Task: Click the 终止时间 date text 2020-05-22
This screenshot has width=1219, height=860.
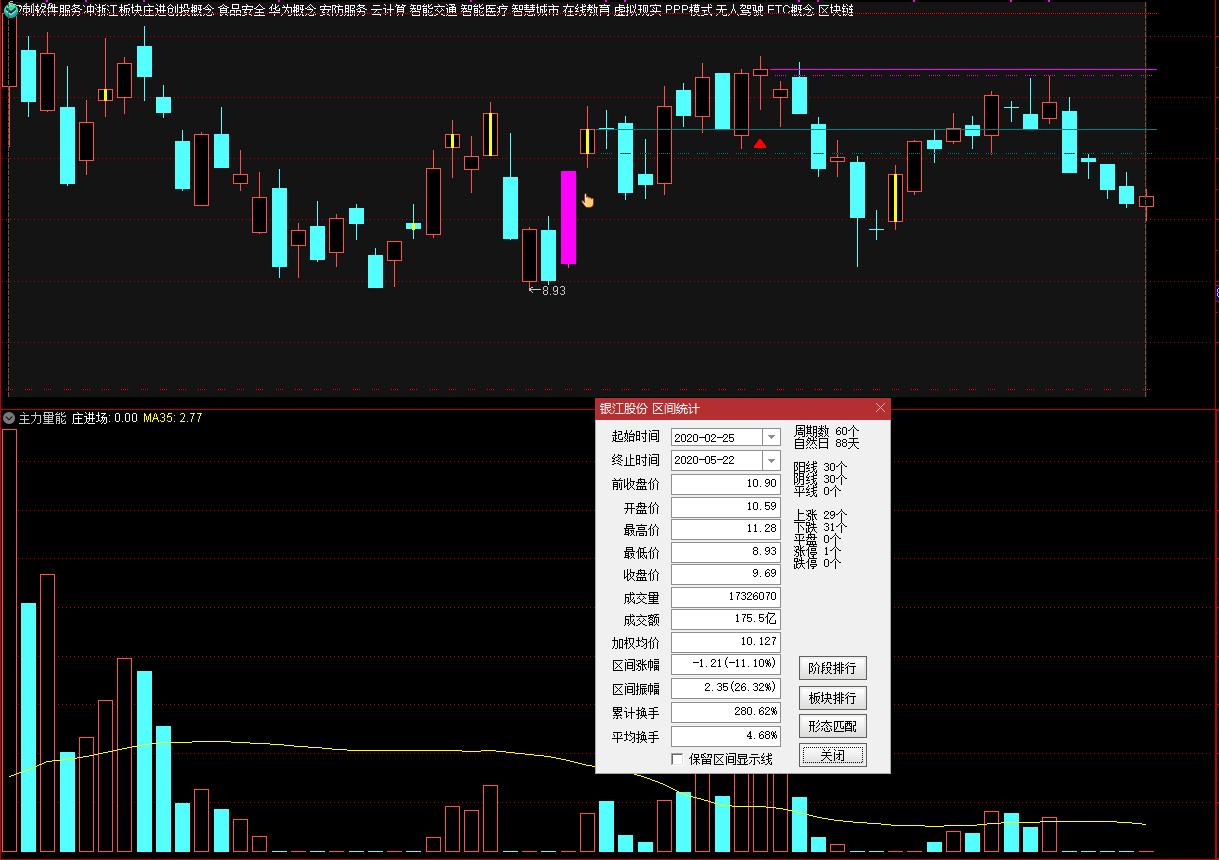Action: [704, 461]
